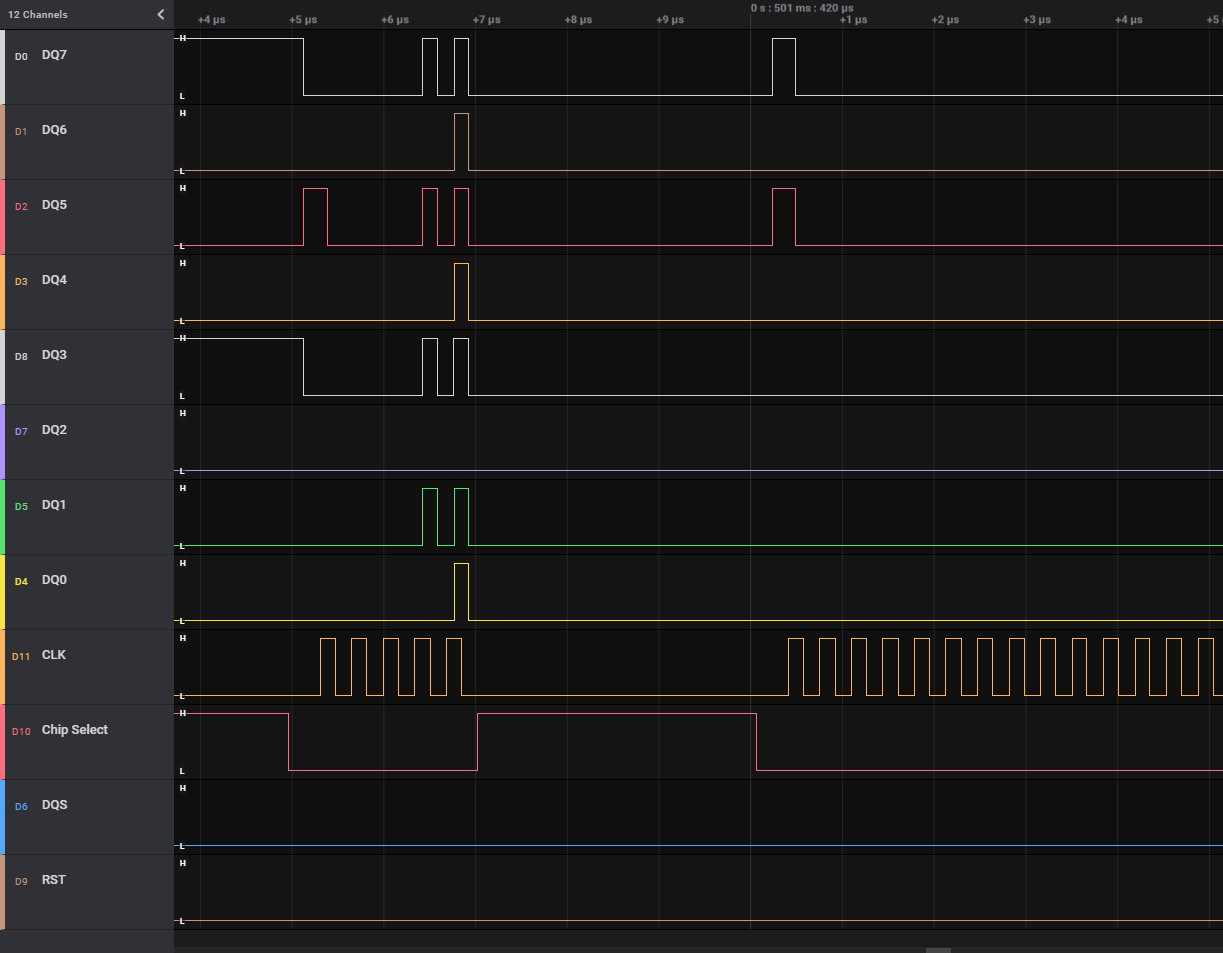Click the green color strip of DQ1

[2, 517]
